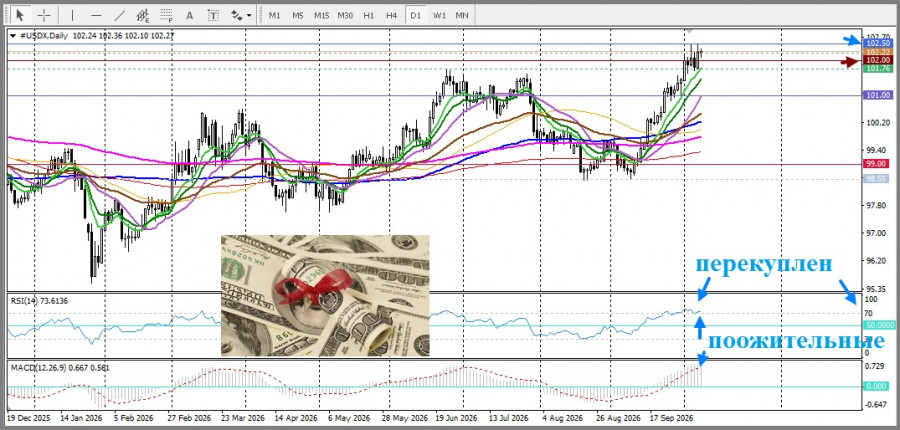The width and height of the screenshot is (900, 430).
Task: Click the RSI 50.0000 level tag
Action: 878,325
